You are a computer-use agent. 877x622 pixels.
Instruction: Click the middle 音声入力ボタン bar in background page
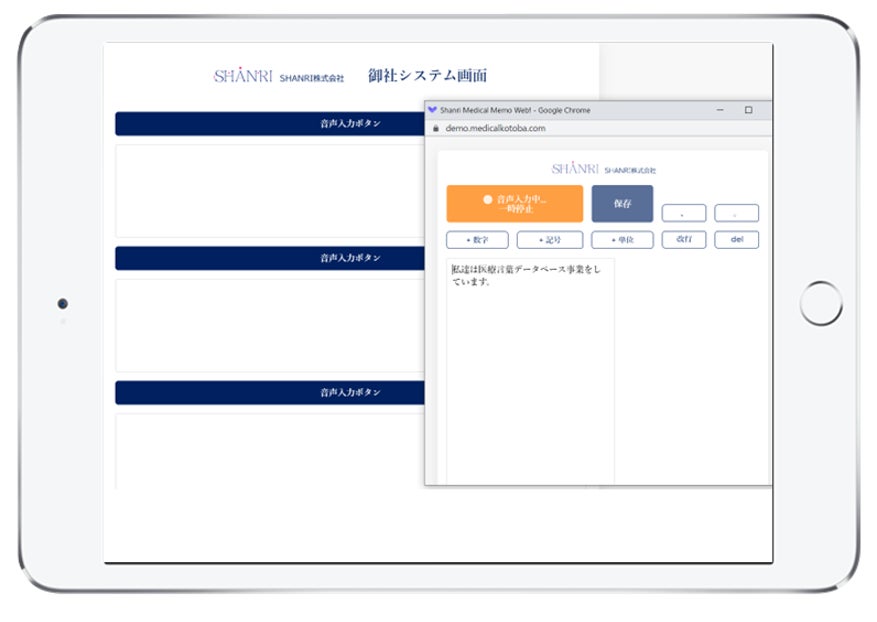270,258
